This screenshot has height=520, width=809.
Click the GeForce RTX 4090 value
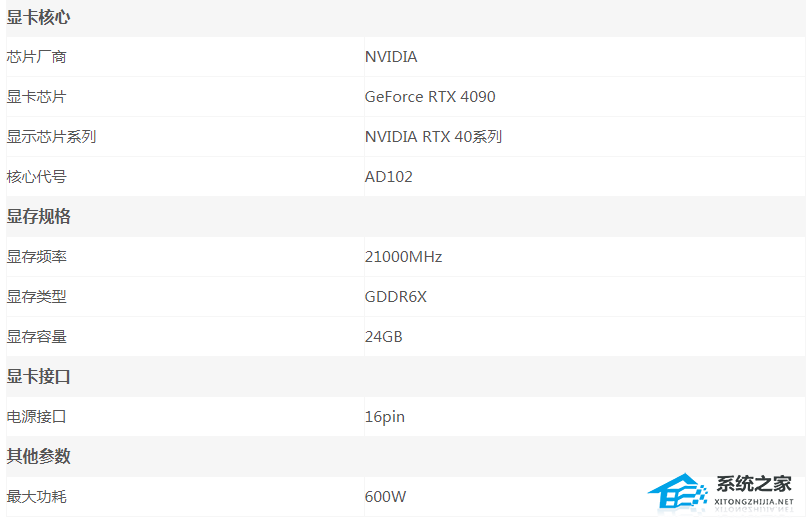(430, 97)
